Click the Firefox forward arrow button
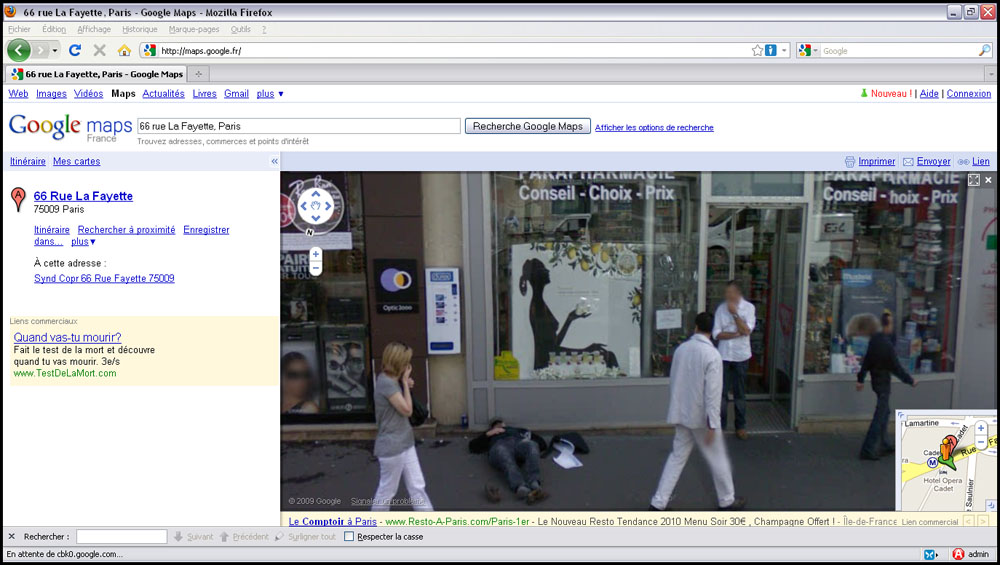Image resolution: width=1000 pixels, height=565 pixels. pyautogui.click(x=40, y=50)
